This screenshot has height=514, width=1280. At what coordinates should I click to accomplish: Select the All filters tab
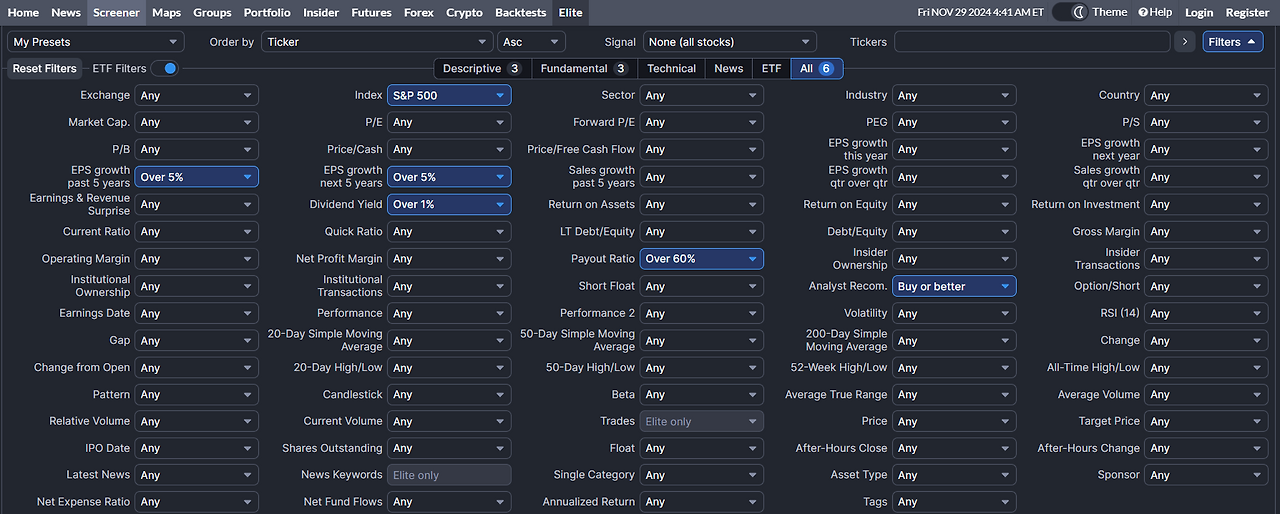pos(817,68)
